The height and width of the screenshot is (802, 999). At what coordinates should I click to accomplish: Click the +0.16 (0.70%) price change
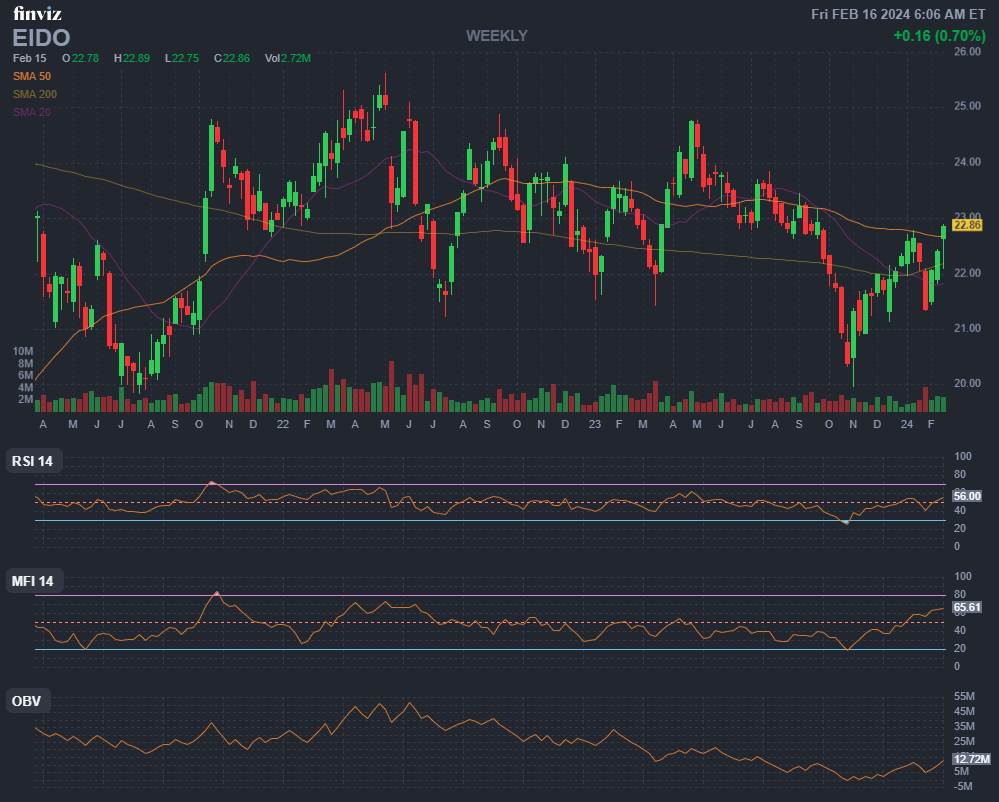pos(939,36)
